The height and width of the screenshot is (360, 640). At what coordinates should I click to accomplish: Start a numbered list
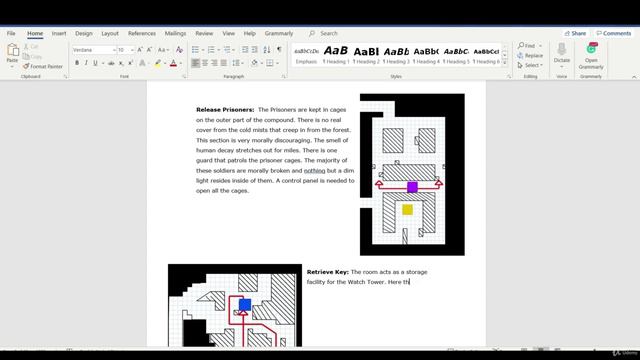[x=211, y=50]
